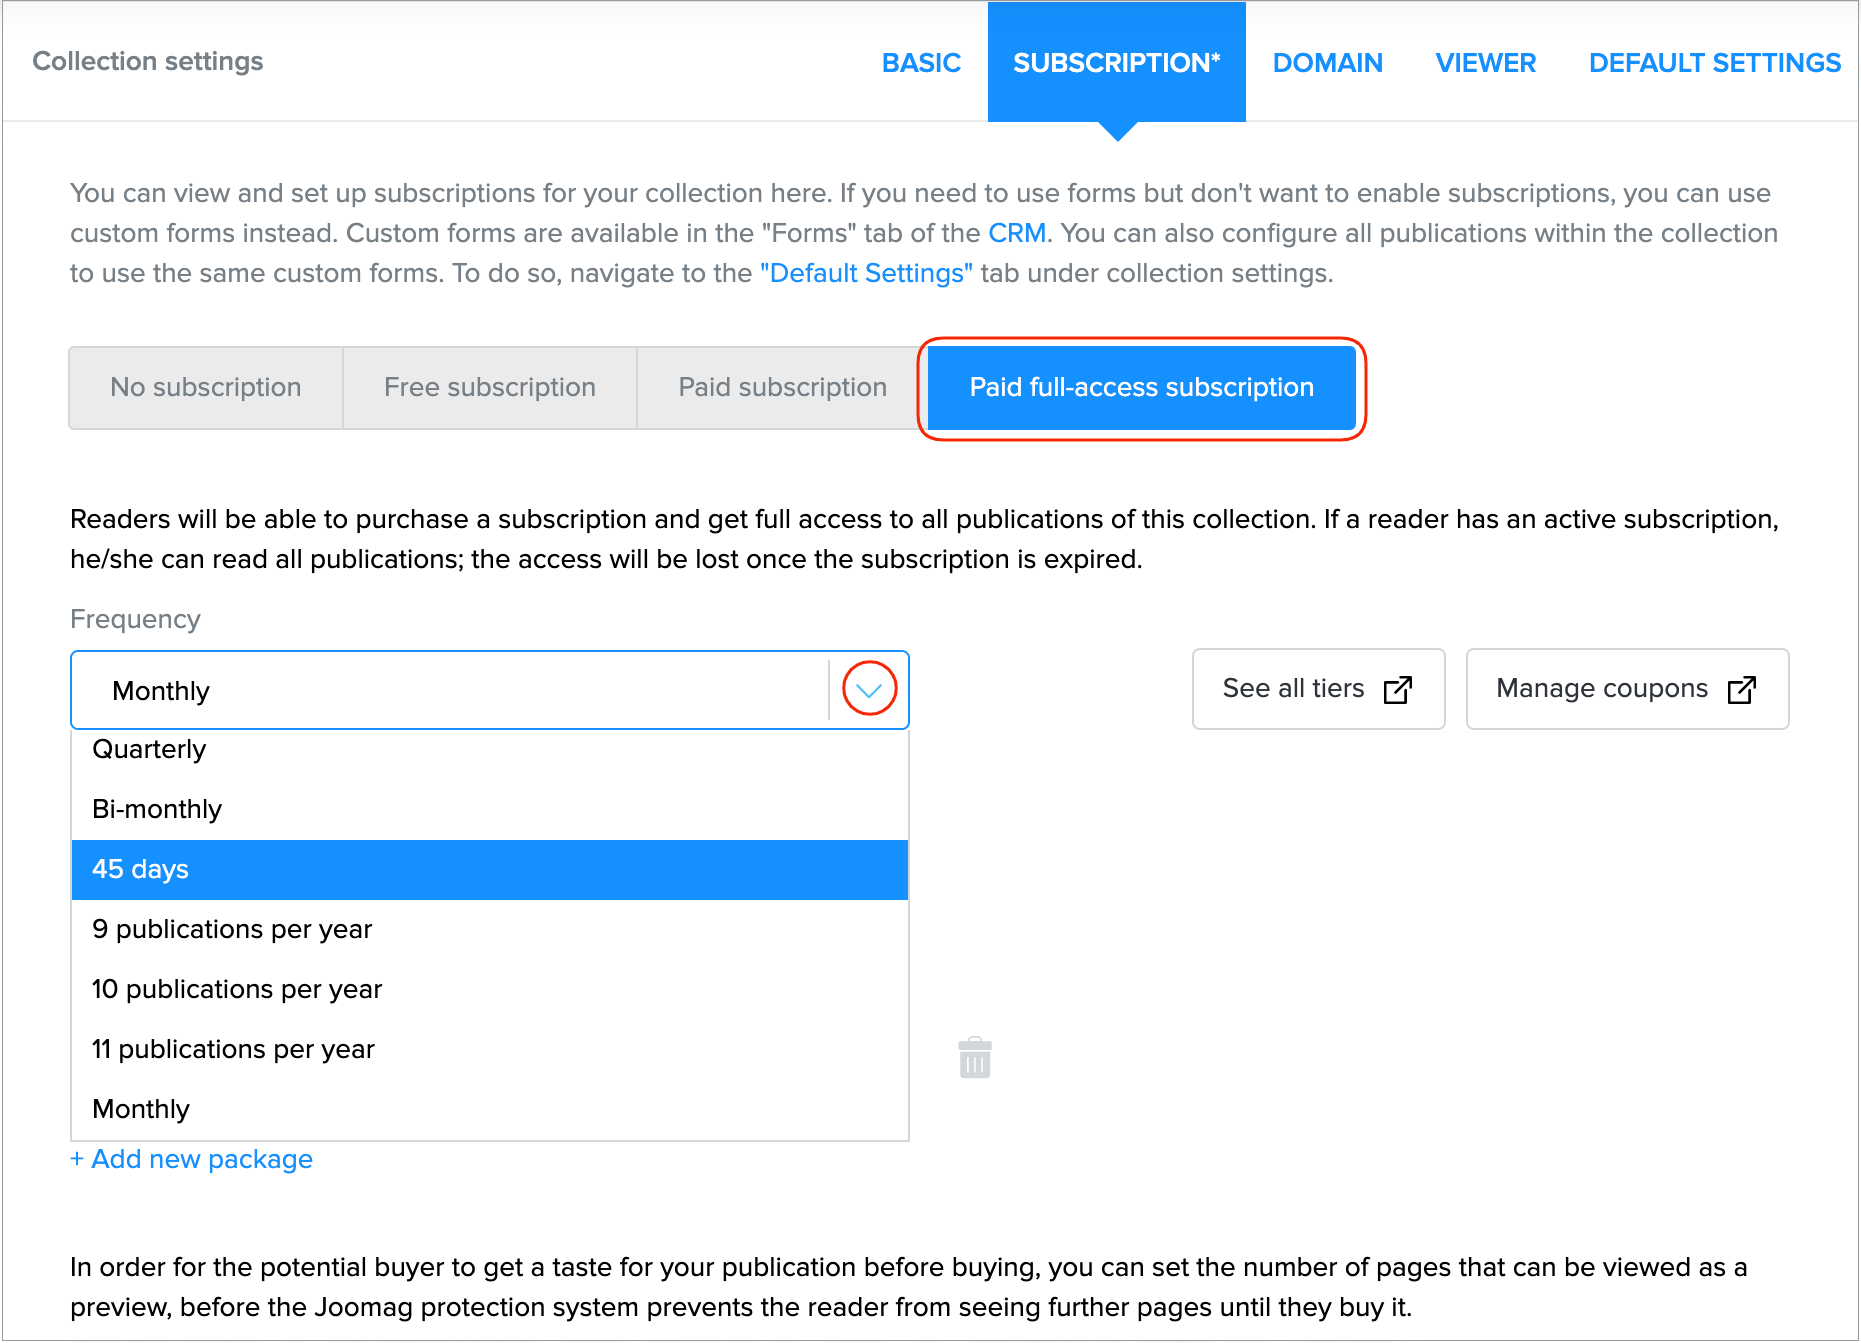The image size is (1861, 1343).
Task: Switch to Paid subscription option
Action: coord(782,388)
